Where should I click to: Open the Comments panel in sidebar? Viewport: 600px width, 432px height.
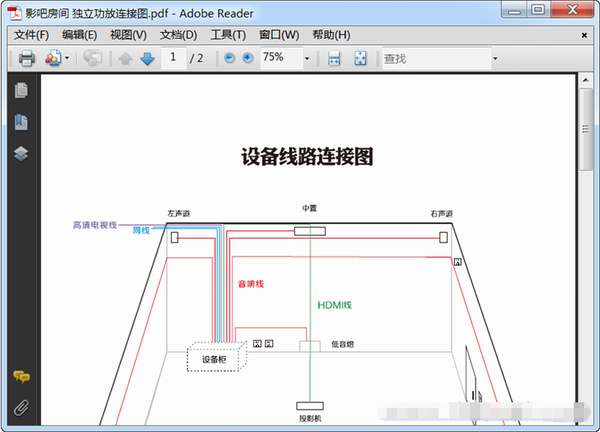[x=20, y=377]
